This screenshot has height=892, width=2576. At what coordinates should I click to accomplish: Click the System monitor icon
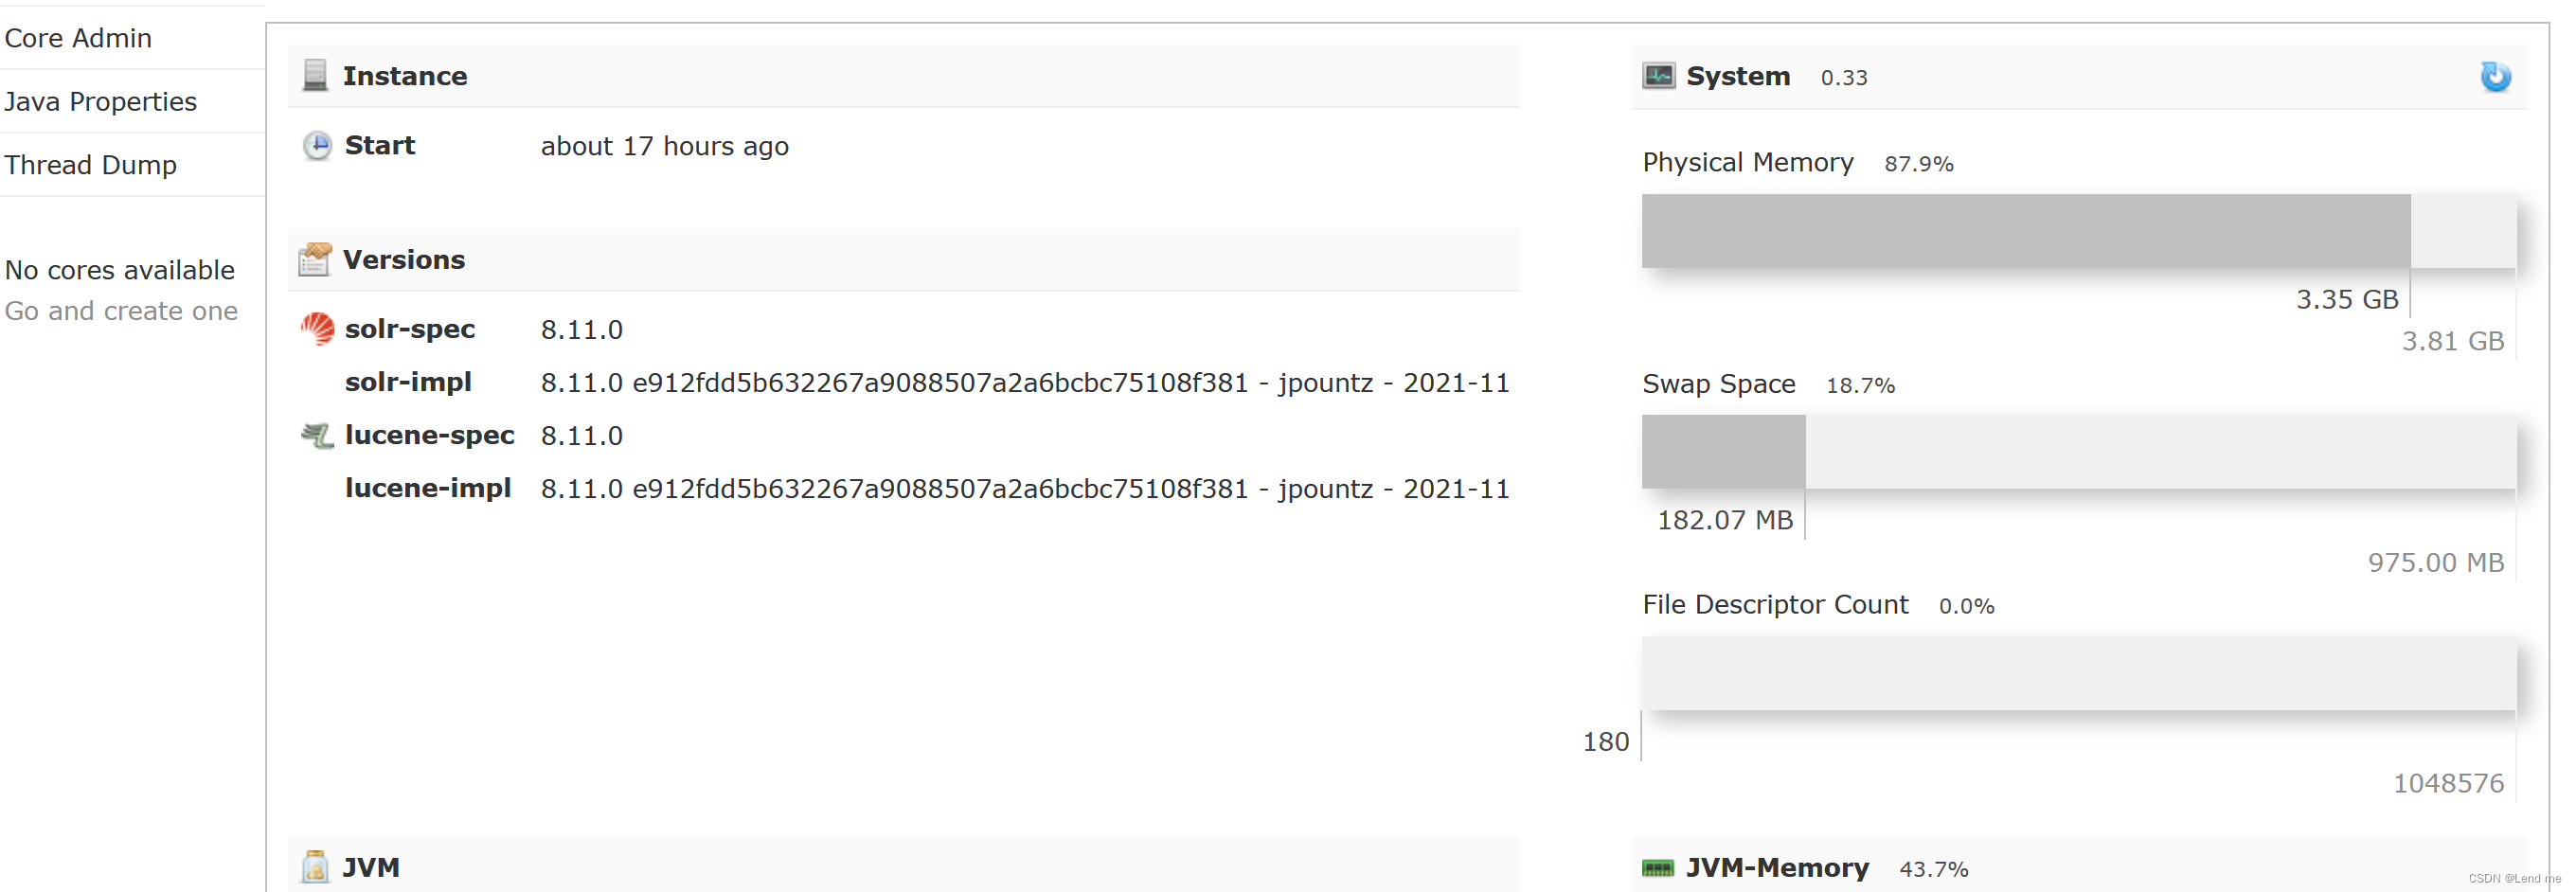pos(1658,76)
